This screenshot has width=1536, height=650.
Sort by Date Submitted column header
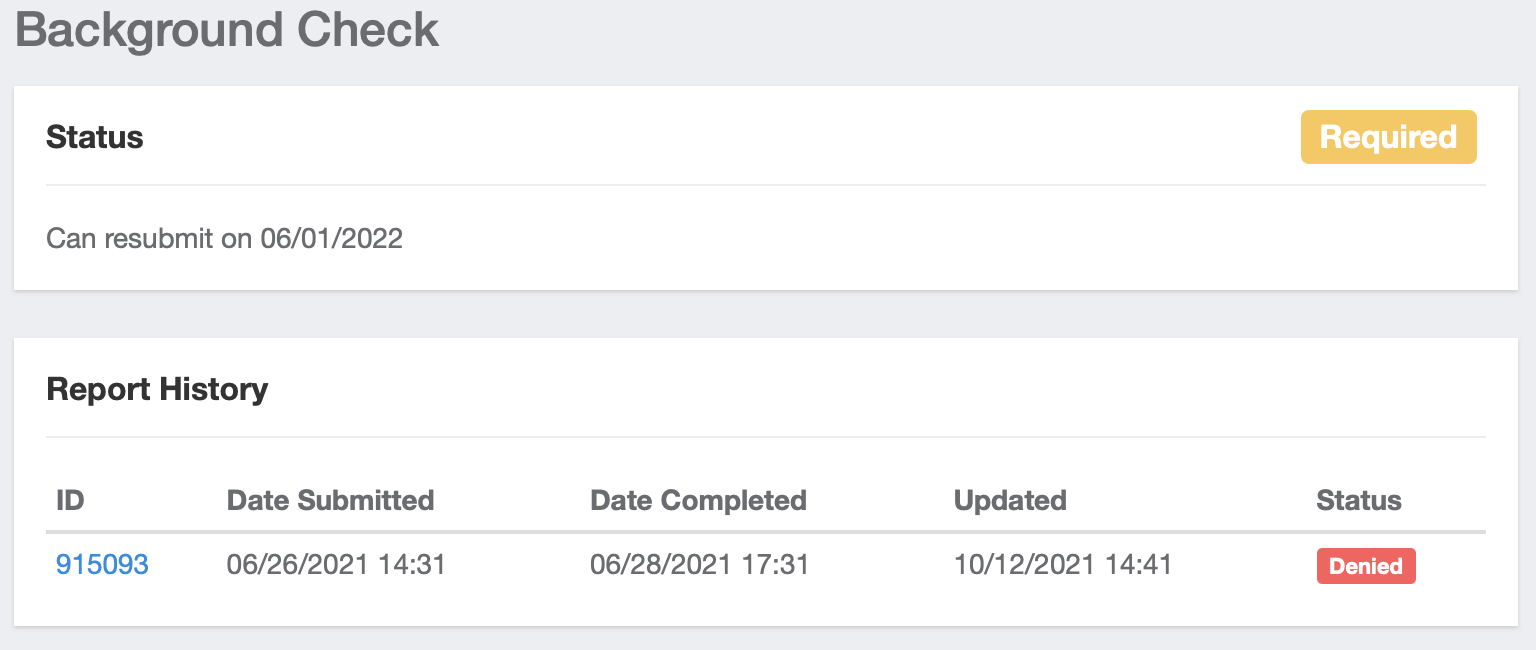coord(330,500)
